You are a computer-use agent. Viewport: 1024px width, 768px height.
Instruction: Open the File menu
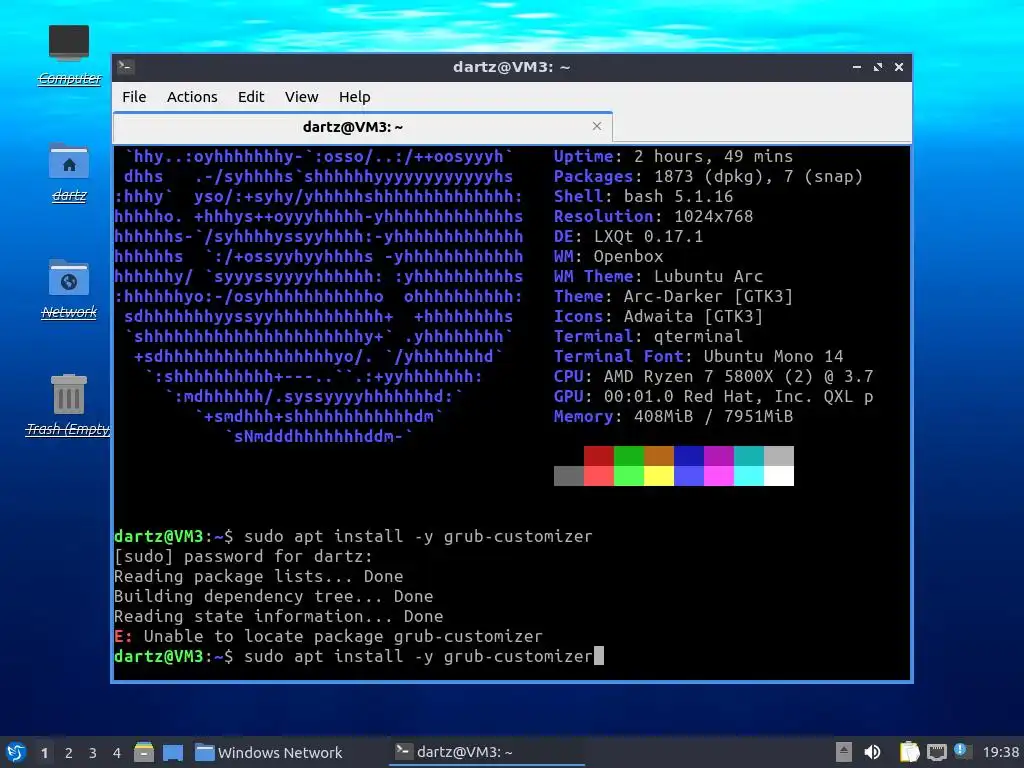[134, 97]
